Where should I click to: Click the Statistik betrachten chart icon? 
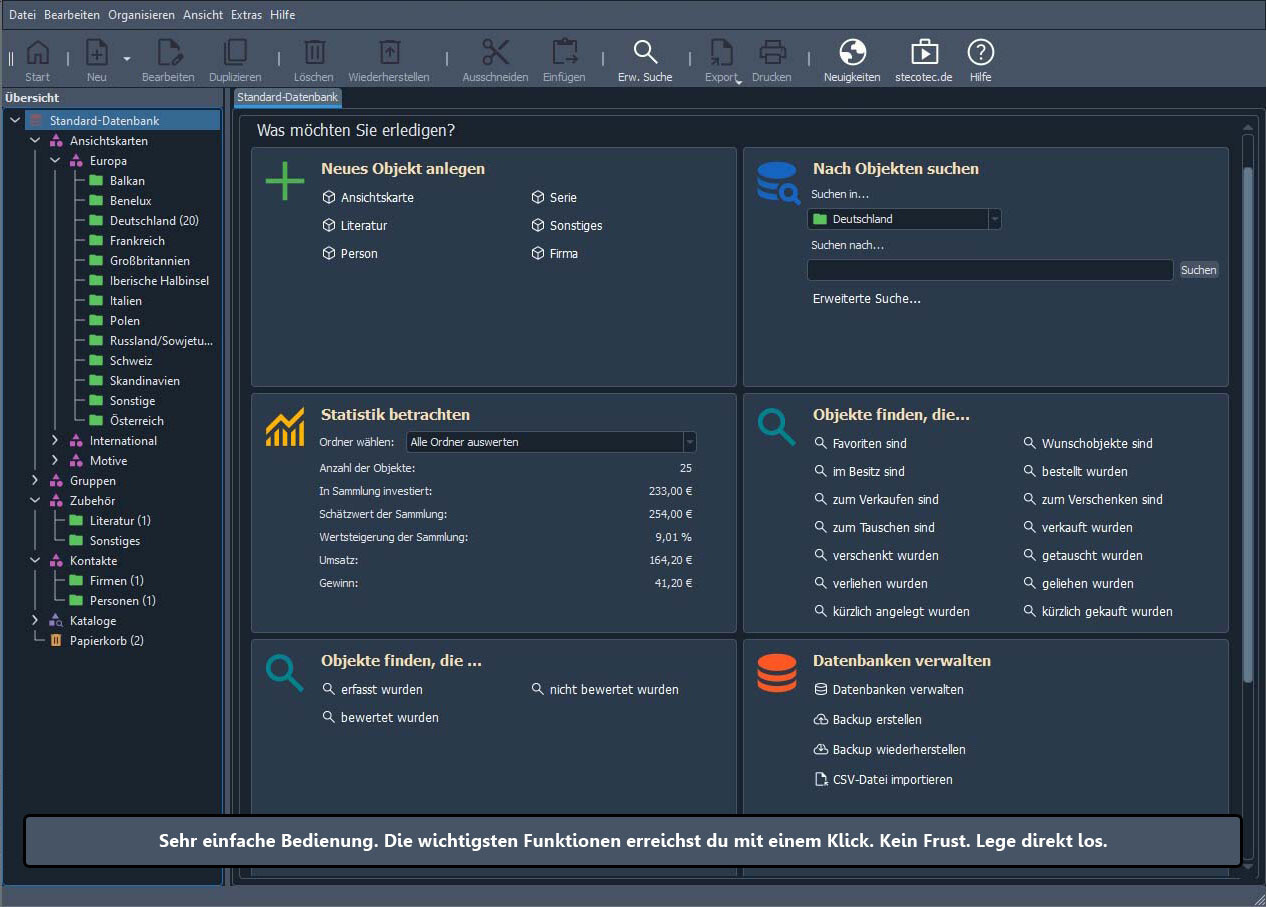(285, 428)
